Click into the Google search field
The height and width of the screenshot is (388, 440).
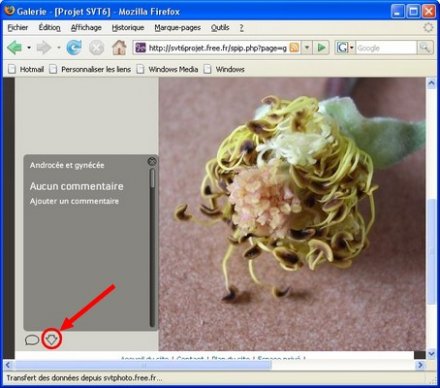coord(386,48)
